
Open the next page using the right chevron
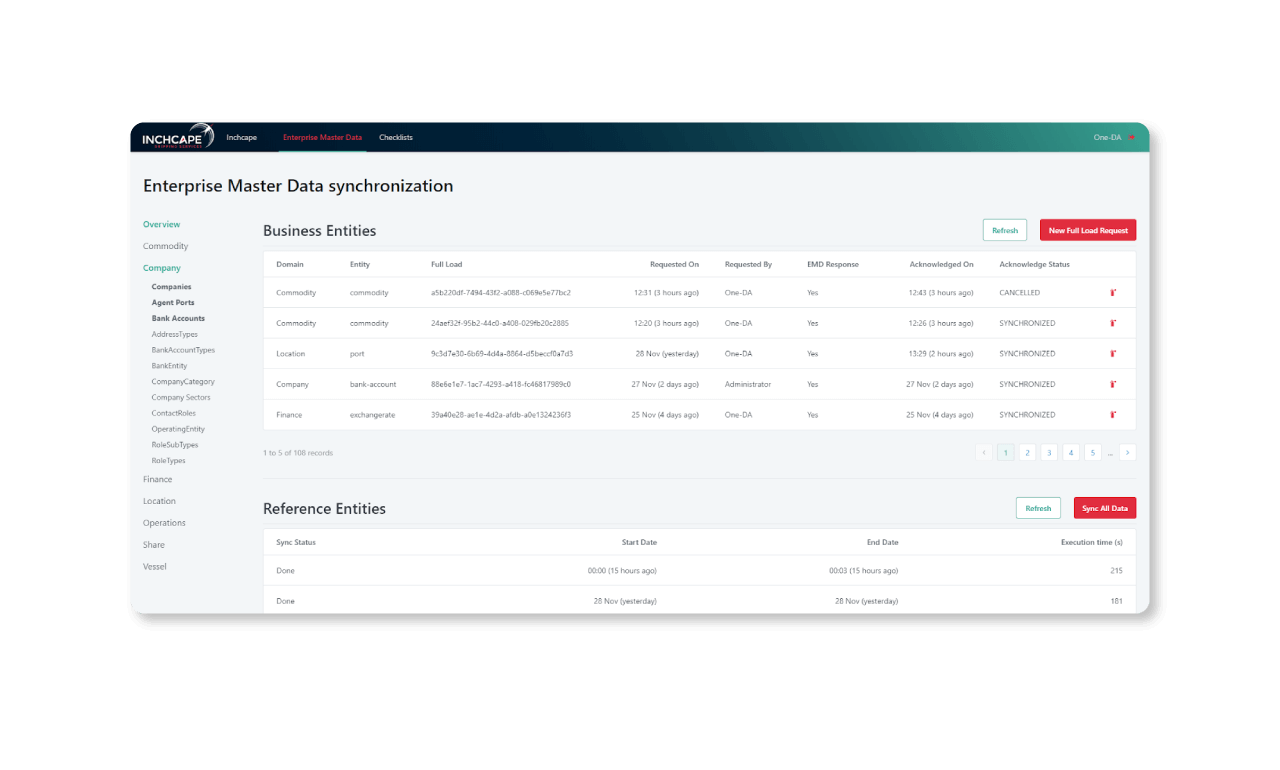[1128, 452]
